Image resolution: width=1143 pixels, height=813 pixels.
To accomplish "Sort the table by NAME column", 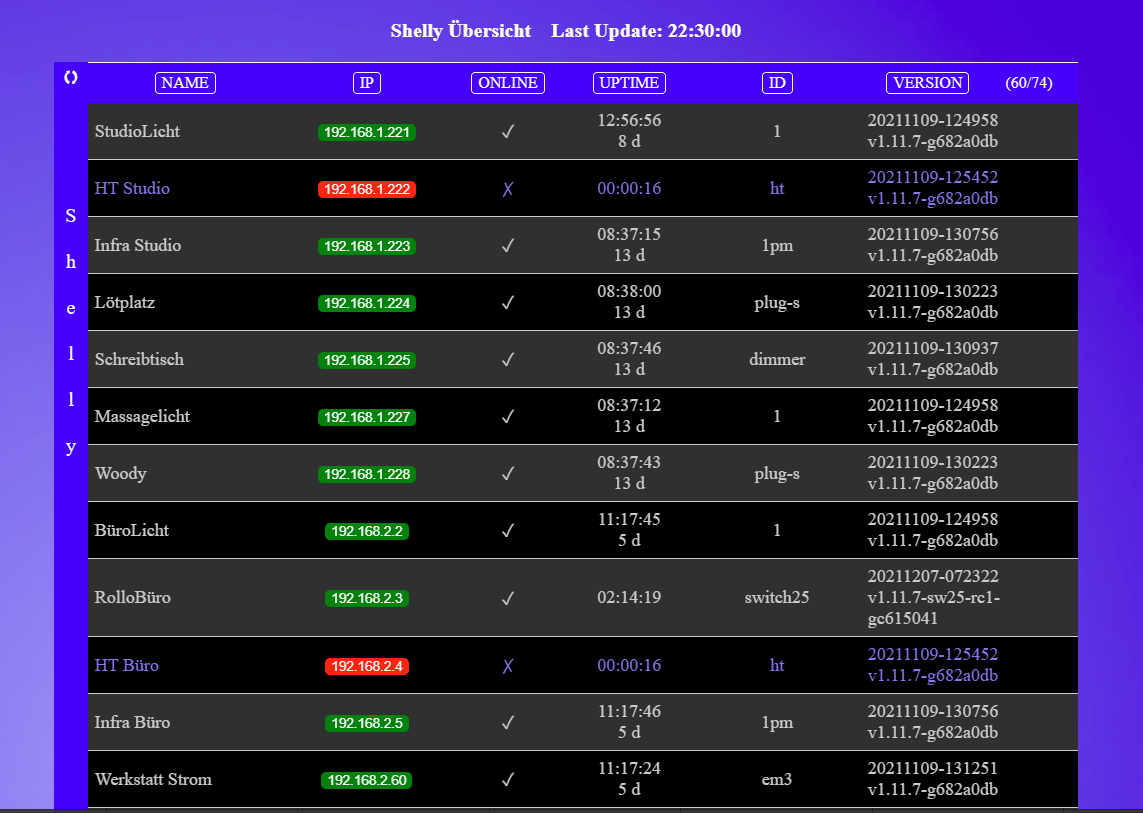I will [x=185, y=83].
